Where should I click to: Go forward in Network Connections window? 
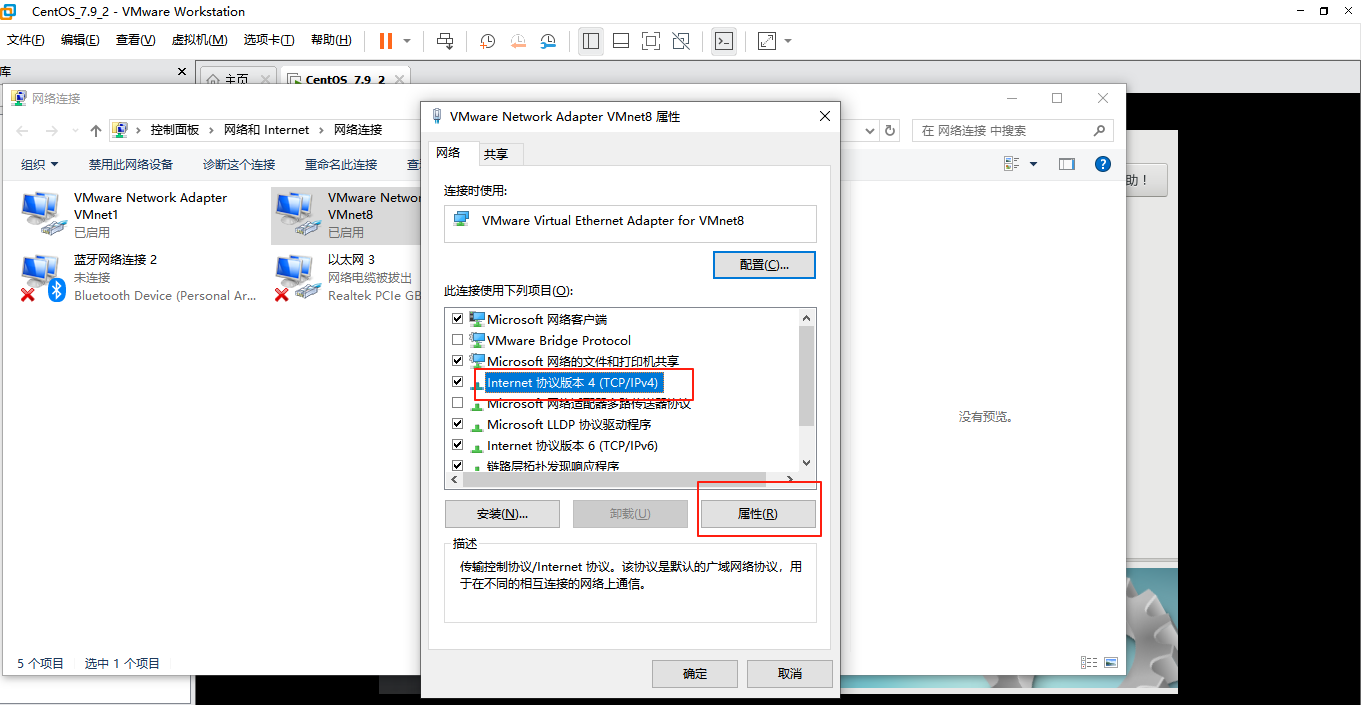coord(52,130)
